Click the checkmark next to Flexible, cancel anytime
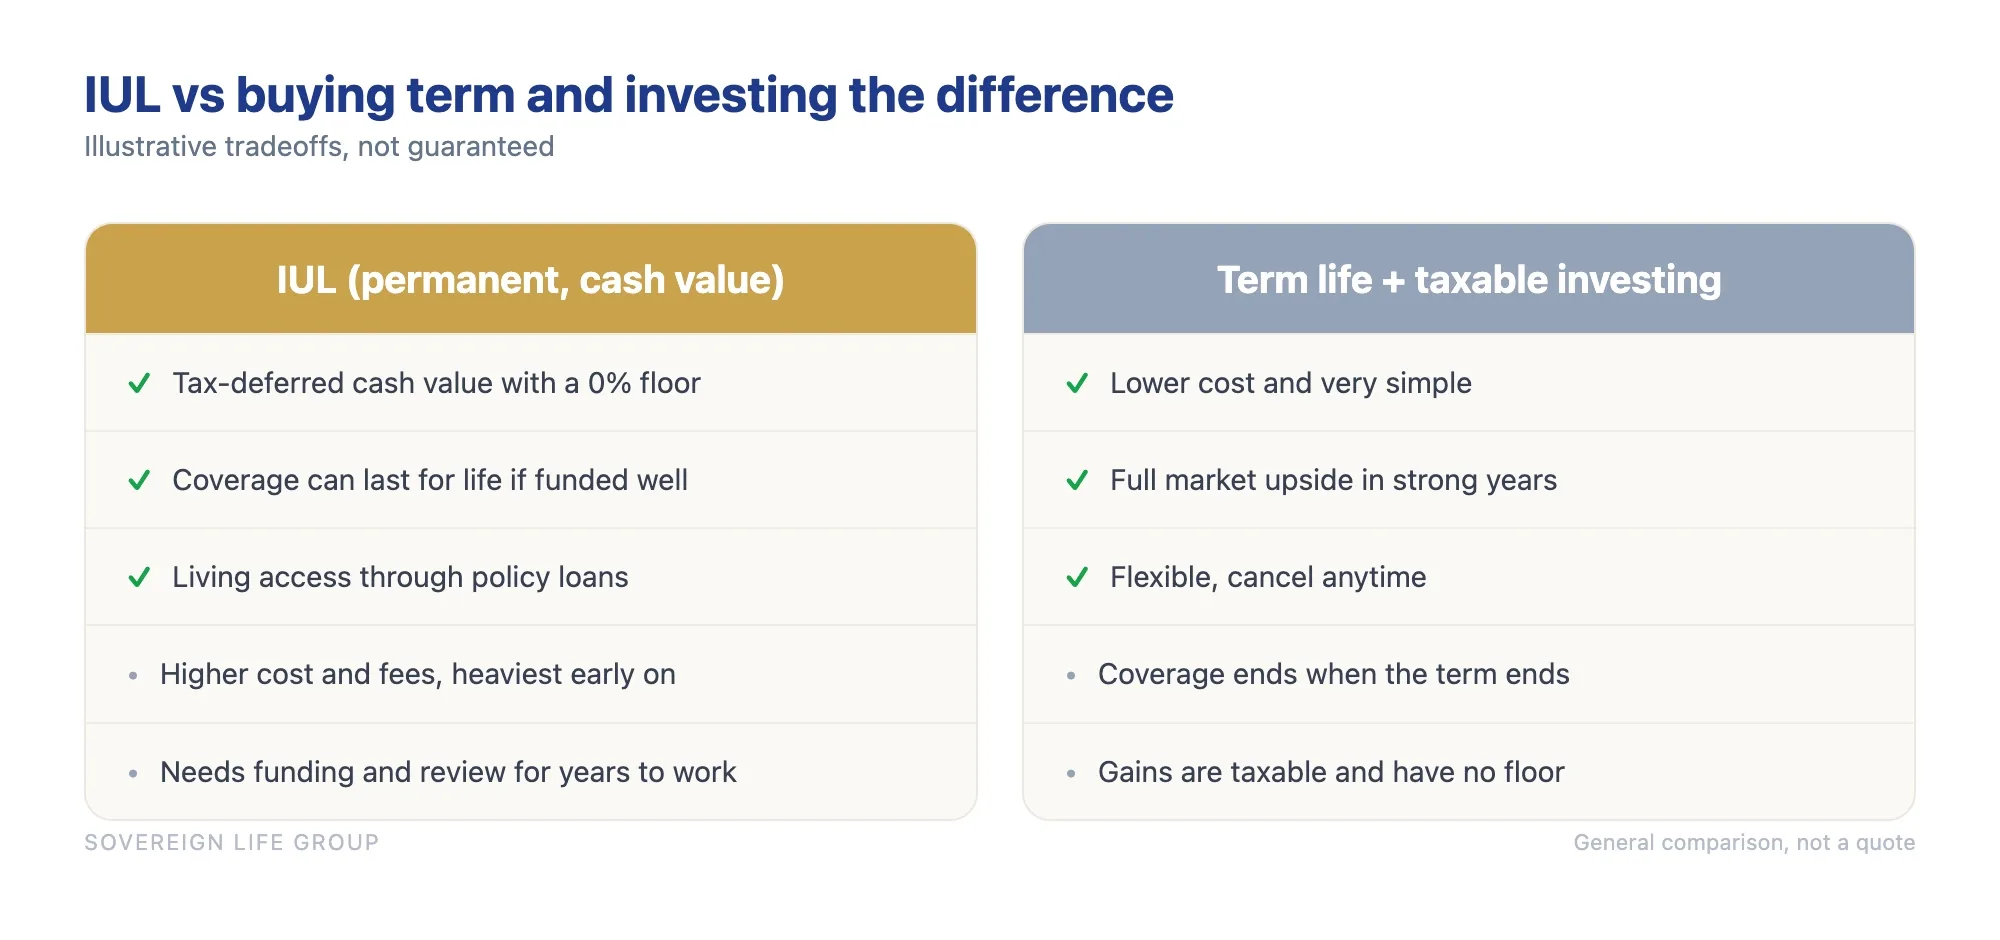 [1077, 577]
